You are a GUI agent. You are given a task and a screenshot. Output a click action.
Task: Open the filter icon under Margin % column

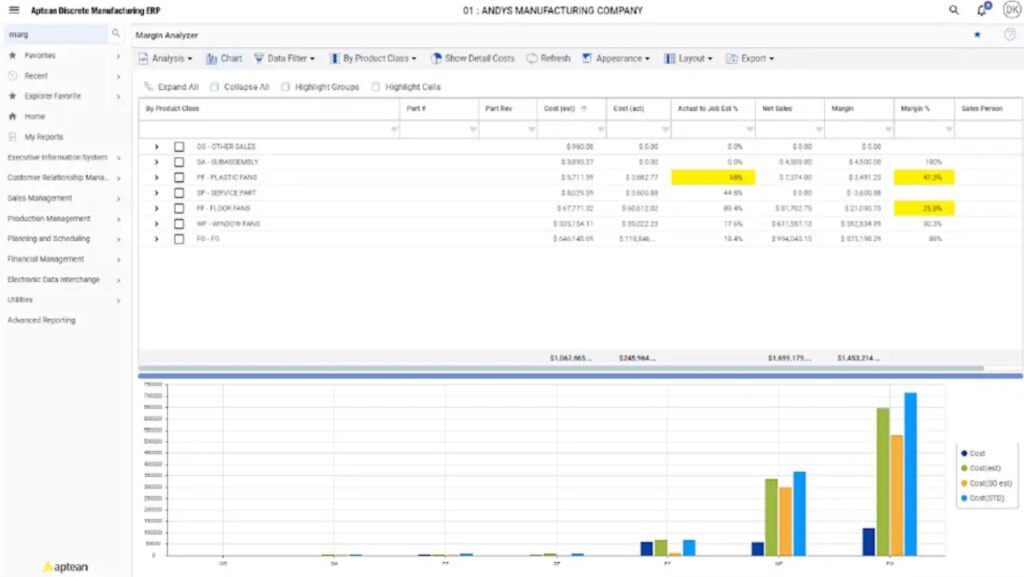[949, 129]
